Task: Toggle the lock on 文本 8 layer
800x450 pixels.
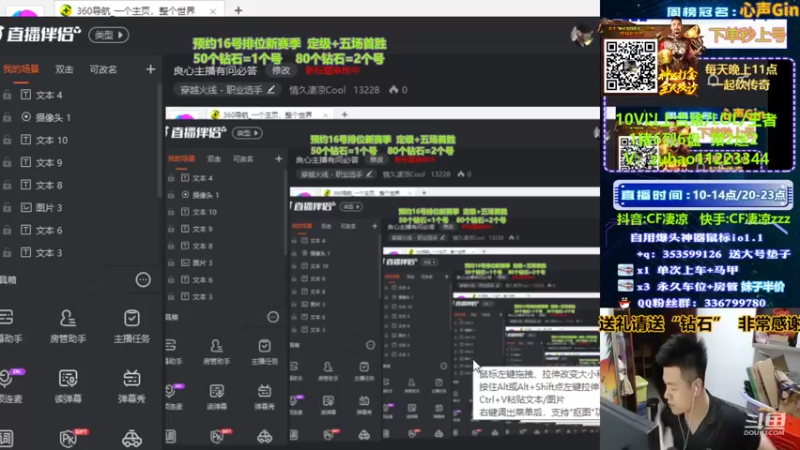Action: [7, 185]
